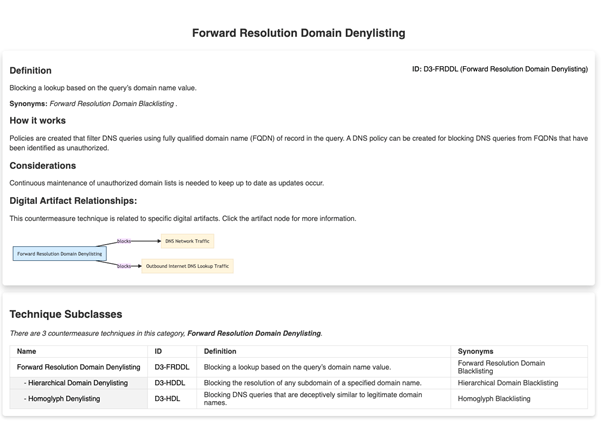
Task: Click the Definition column header
Action: coord(221,351)
